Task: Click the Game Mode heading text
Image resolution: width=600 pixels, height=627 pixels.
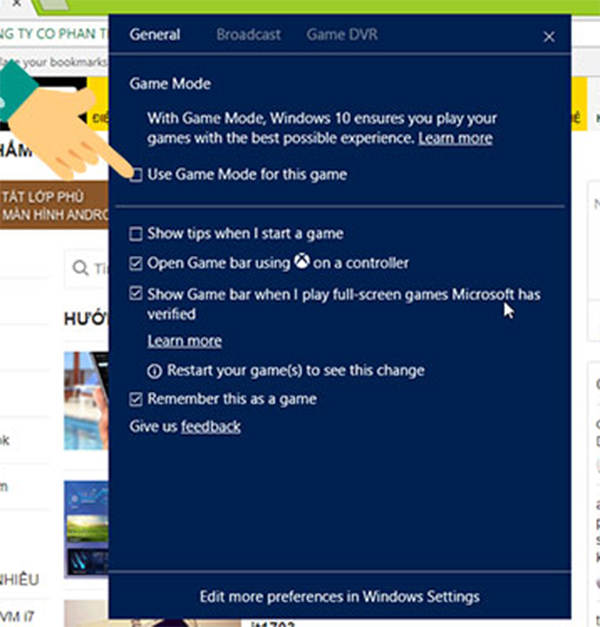Action: 170,84
